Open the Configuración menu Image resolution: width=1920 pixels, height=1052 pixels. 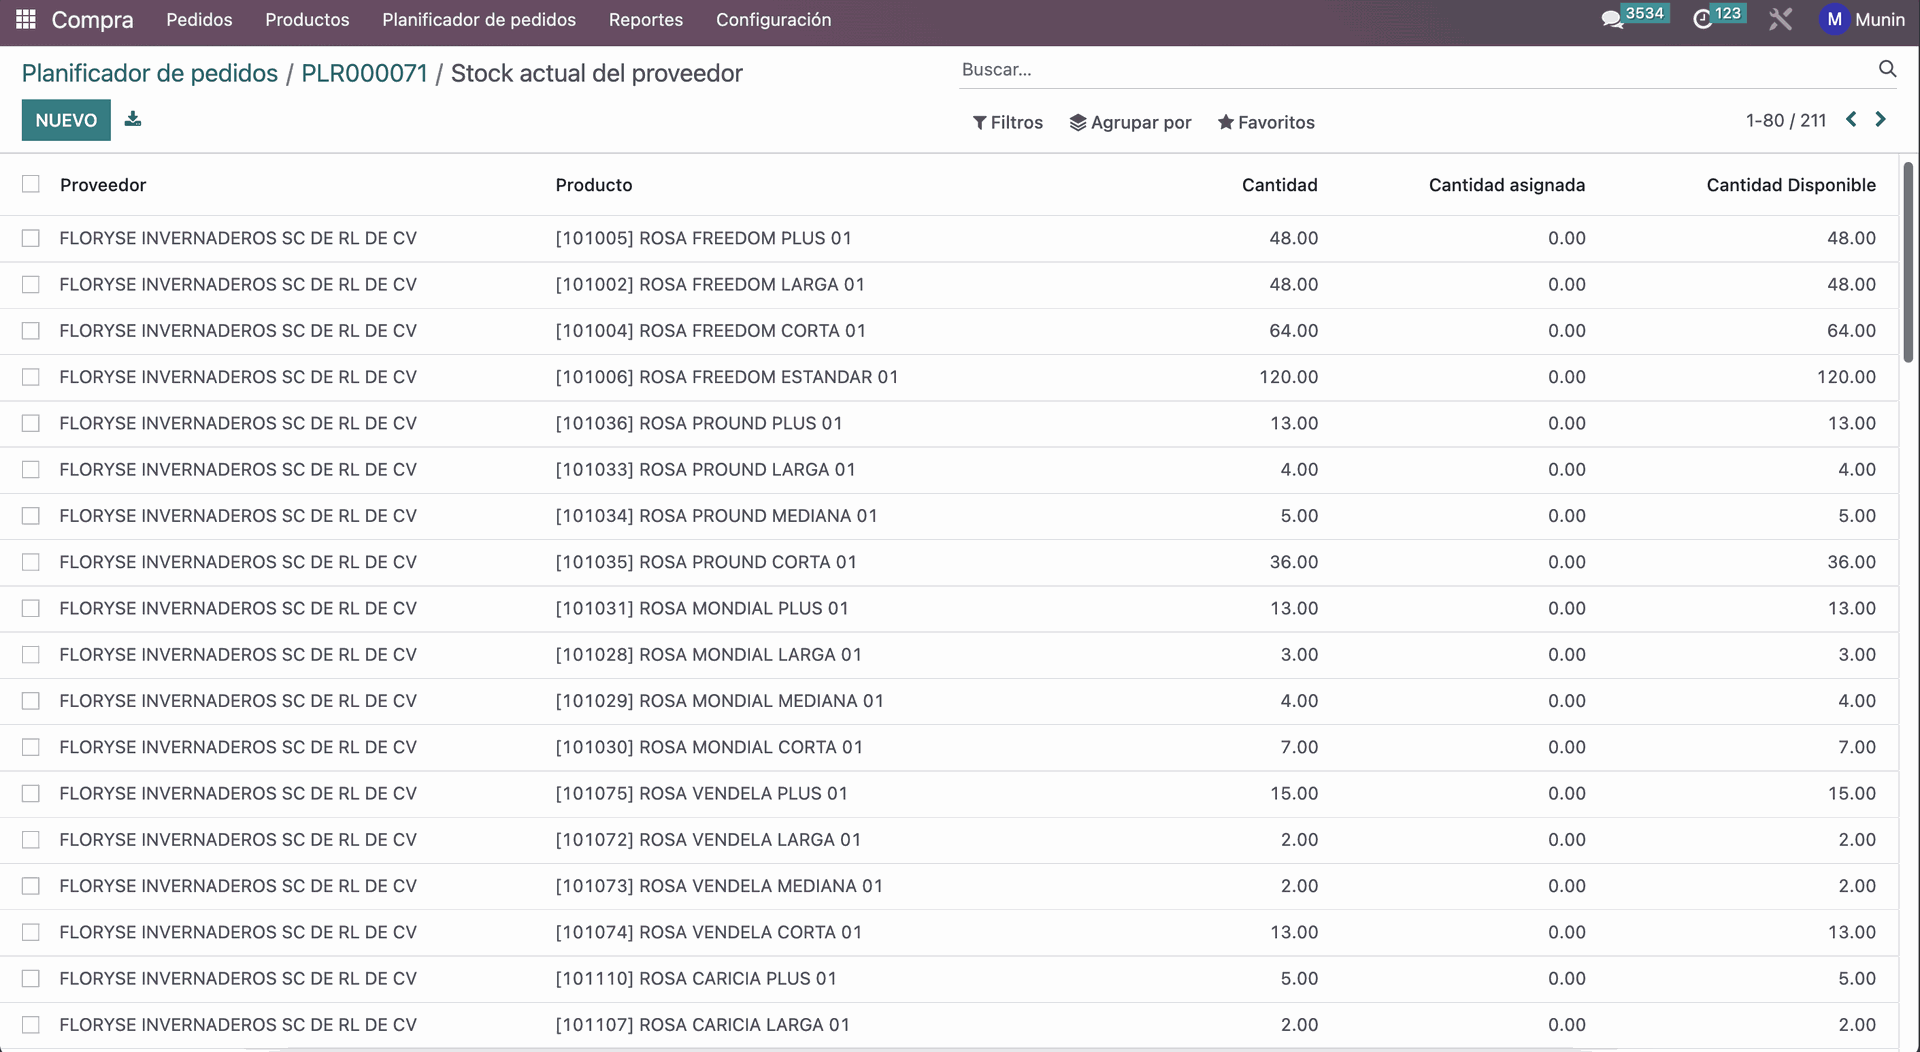[773, 19]
